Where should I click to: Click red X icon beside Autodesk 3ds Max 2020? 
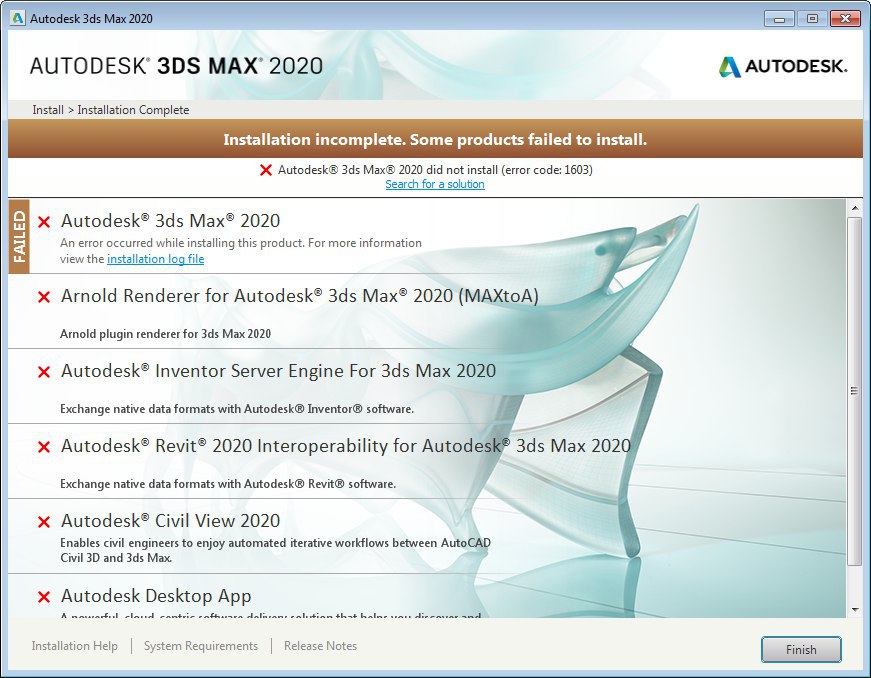pos(44,222)
